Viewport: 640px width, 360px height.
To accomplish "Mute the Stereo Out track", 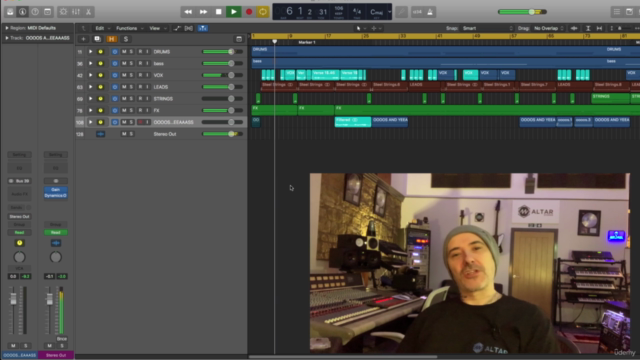I will [x=124, y=134].
